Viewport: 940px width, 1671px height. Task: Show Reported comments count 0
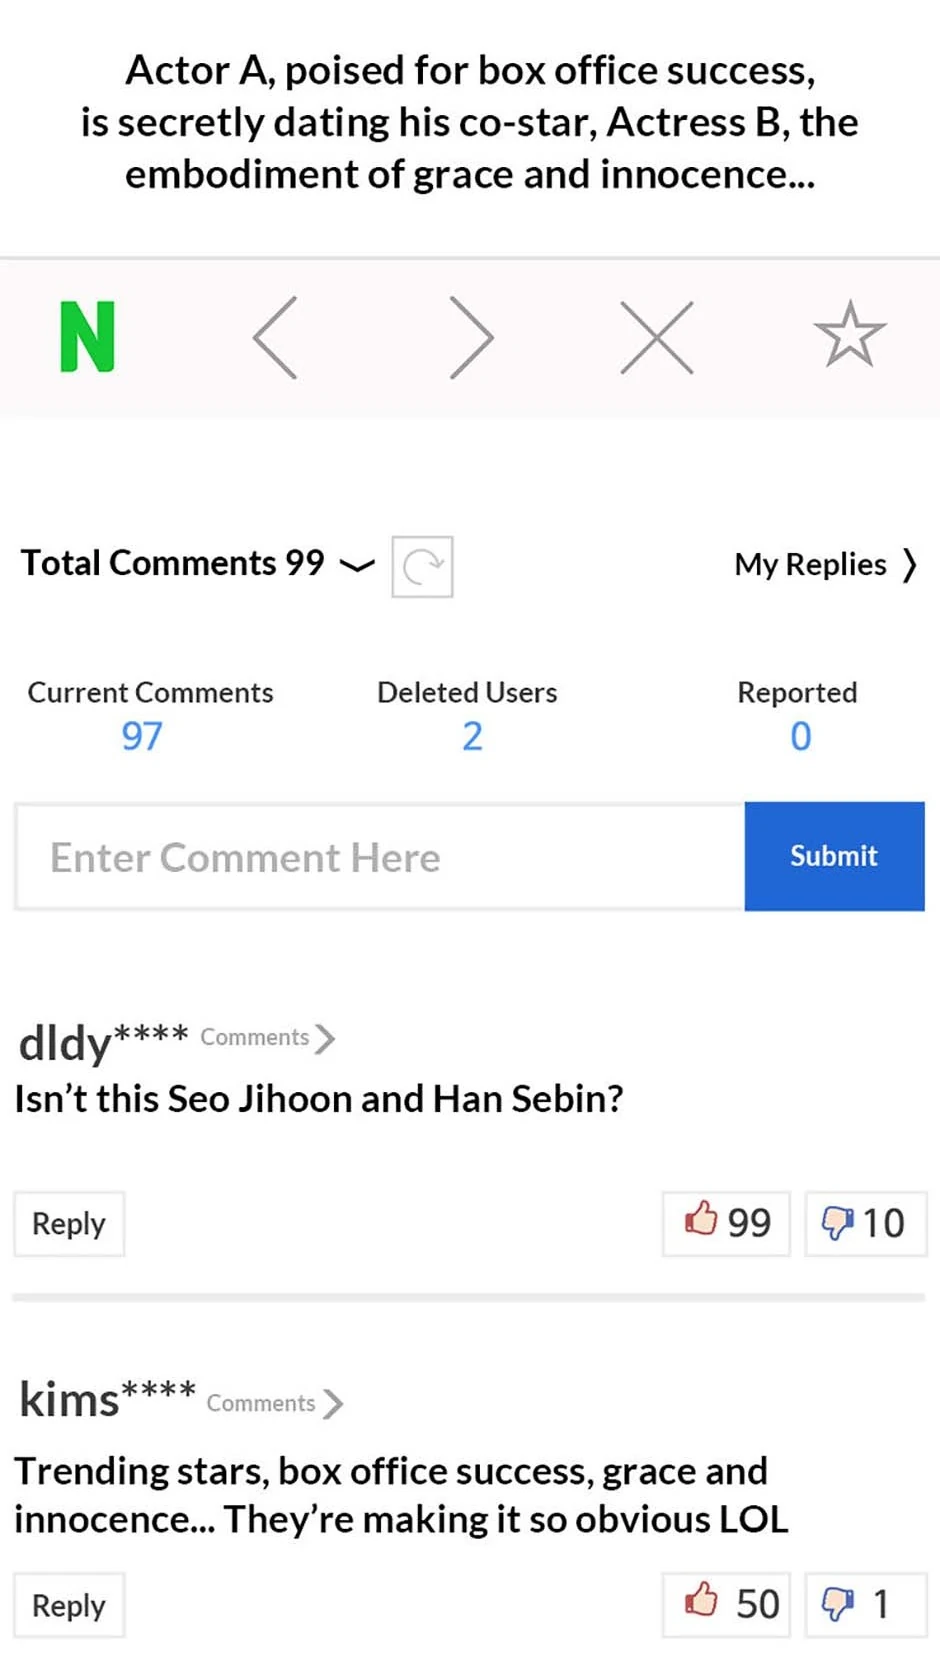click(800, 736)
